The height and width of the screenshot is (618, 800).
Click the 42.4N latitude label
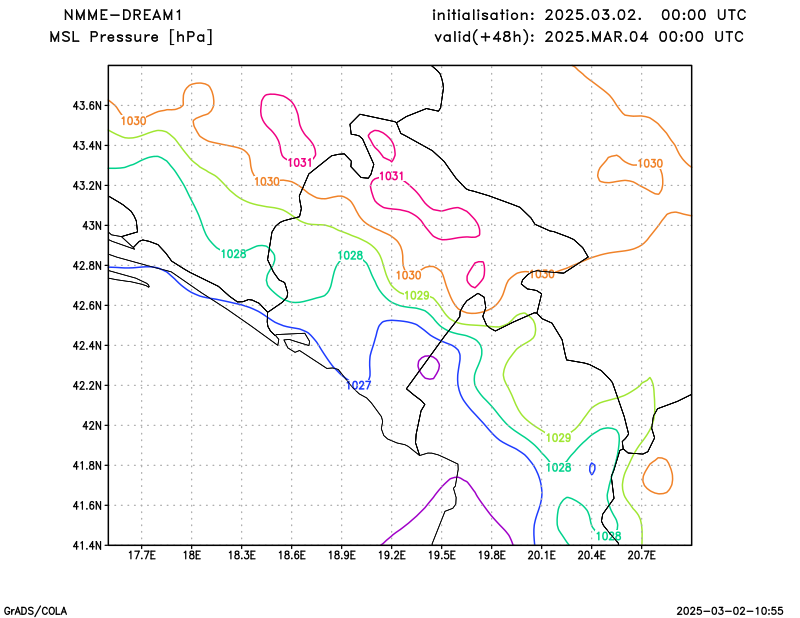tap(87, 345)
